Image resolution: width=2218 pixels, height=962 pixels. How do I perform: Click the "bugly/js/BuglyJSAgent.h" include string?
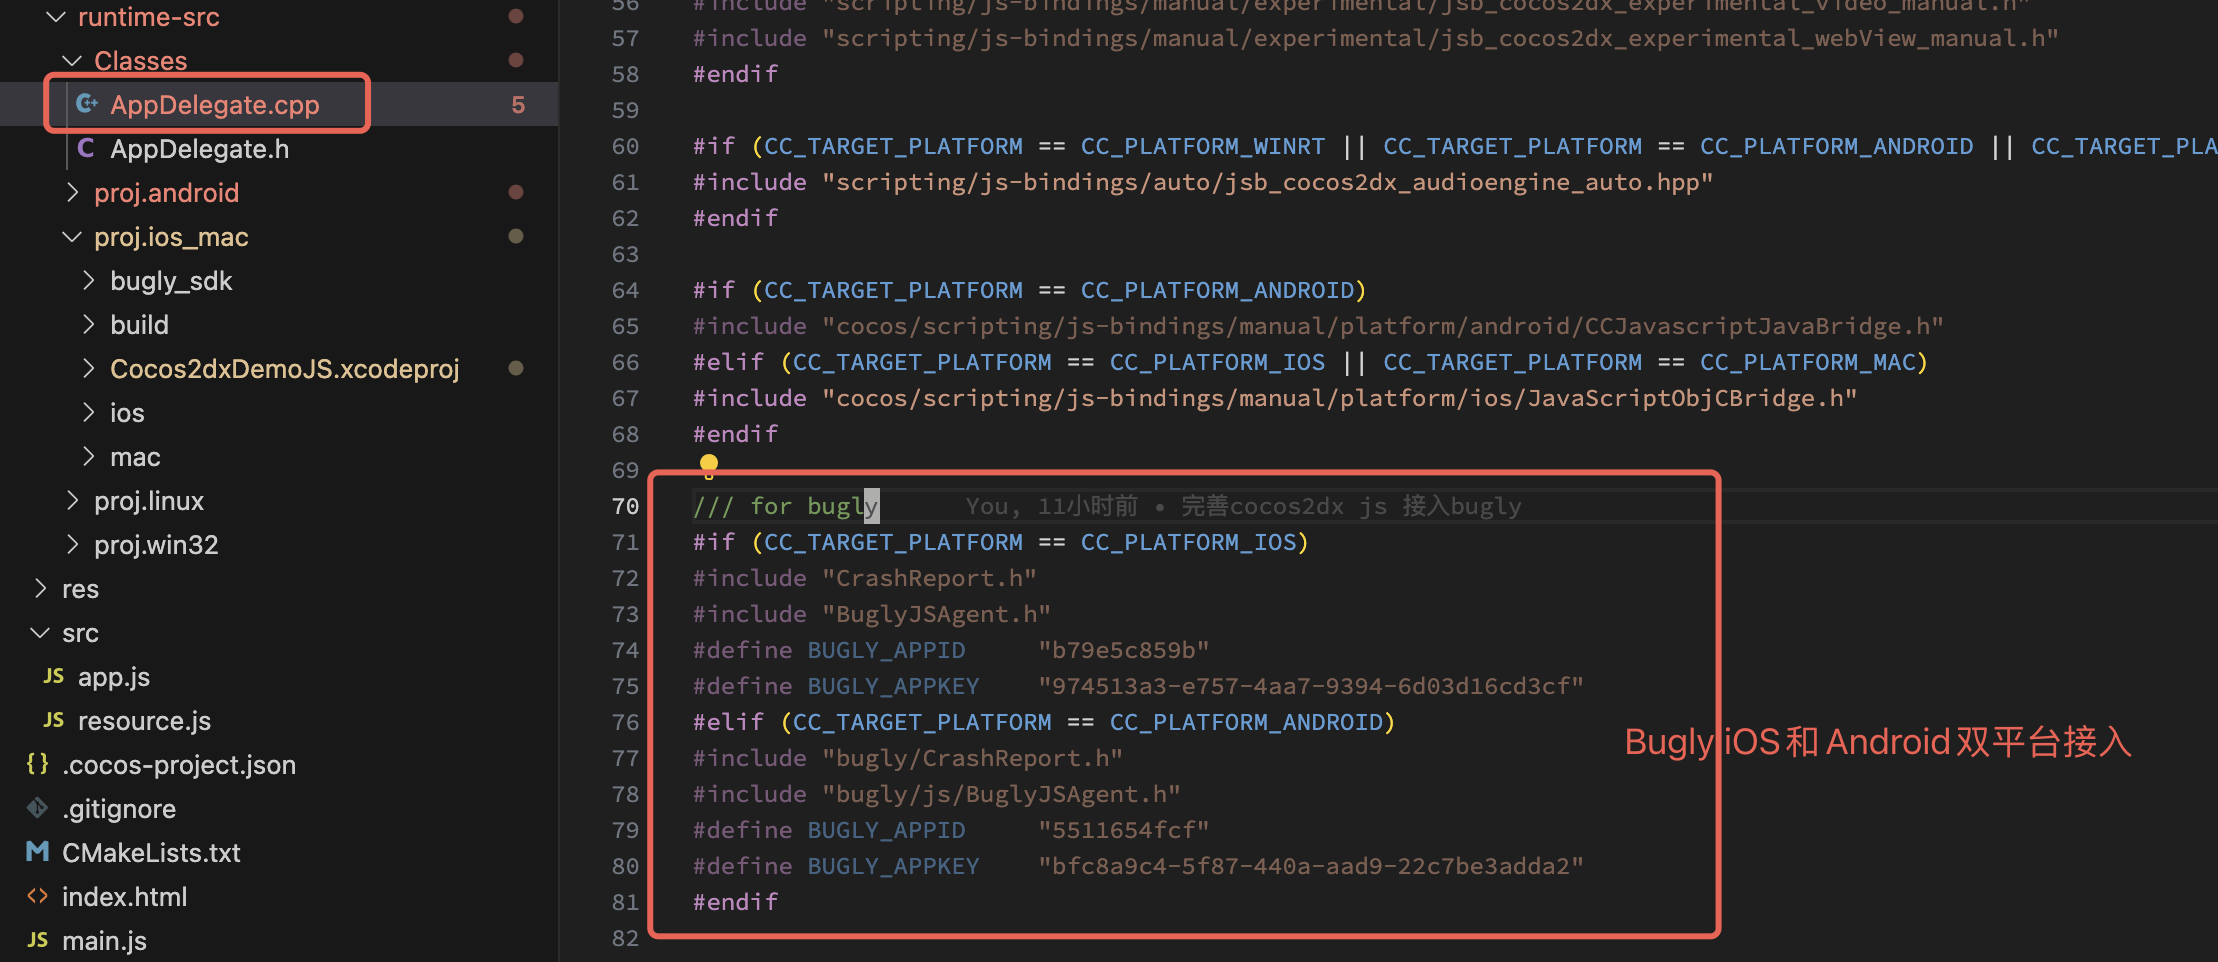tap(1001, 794)
